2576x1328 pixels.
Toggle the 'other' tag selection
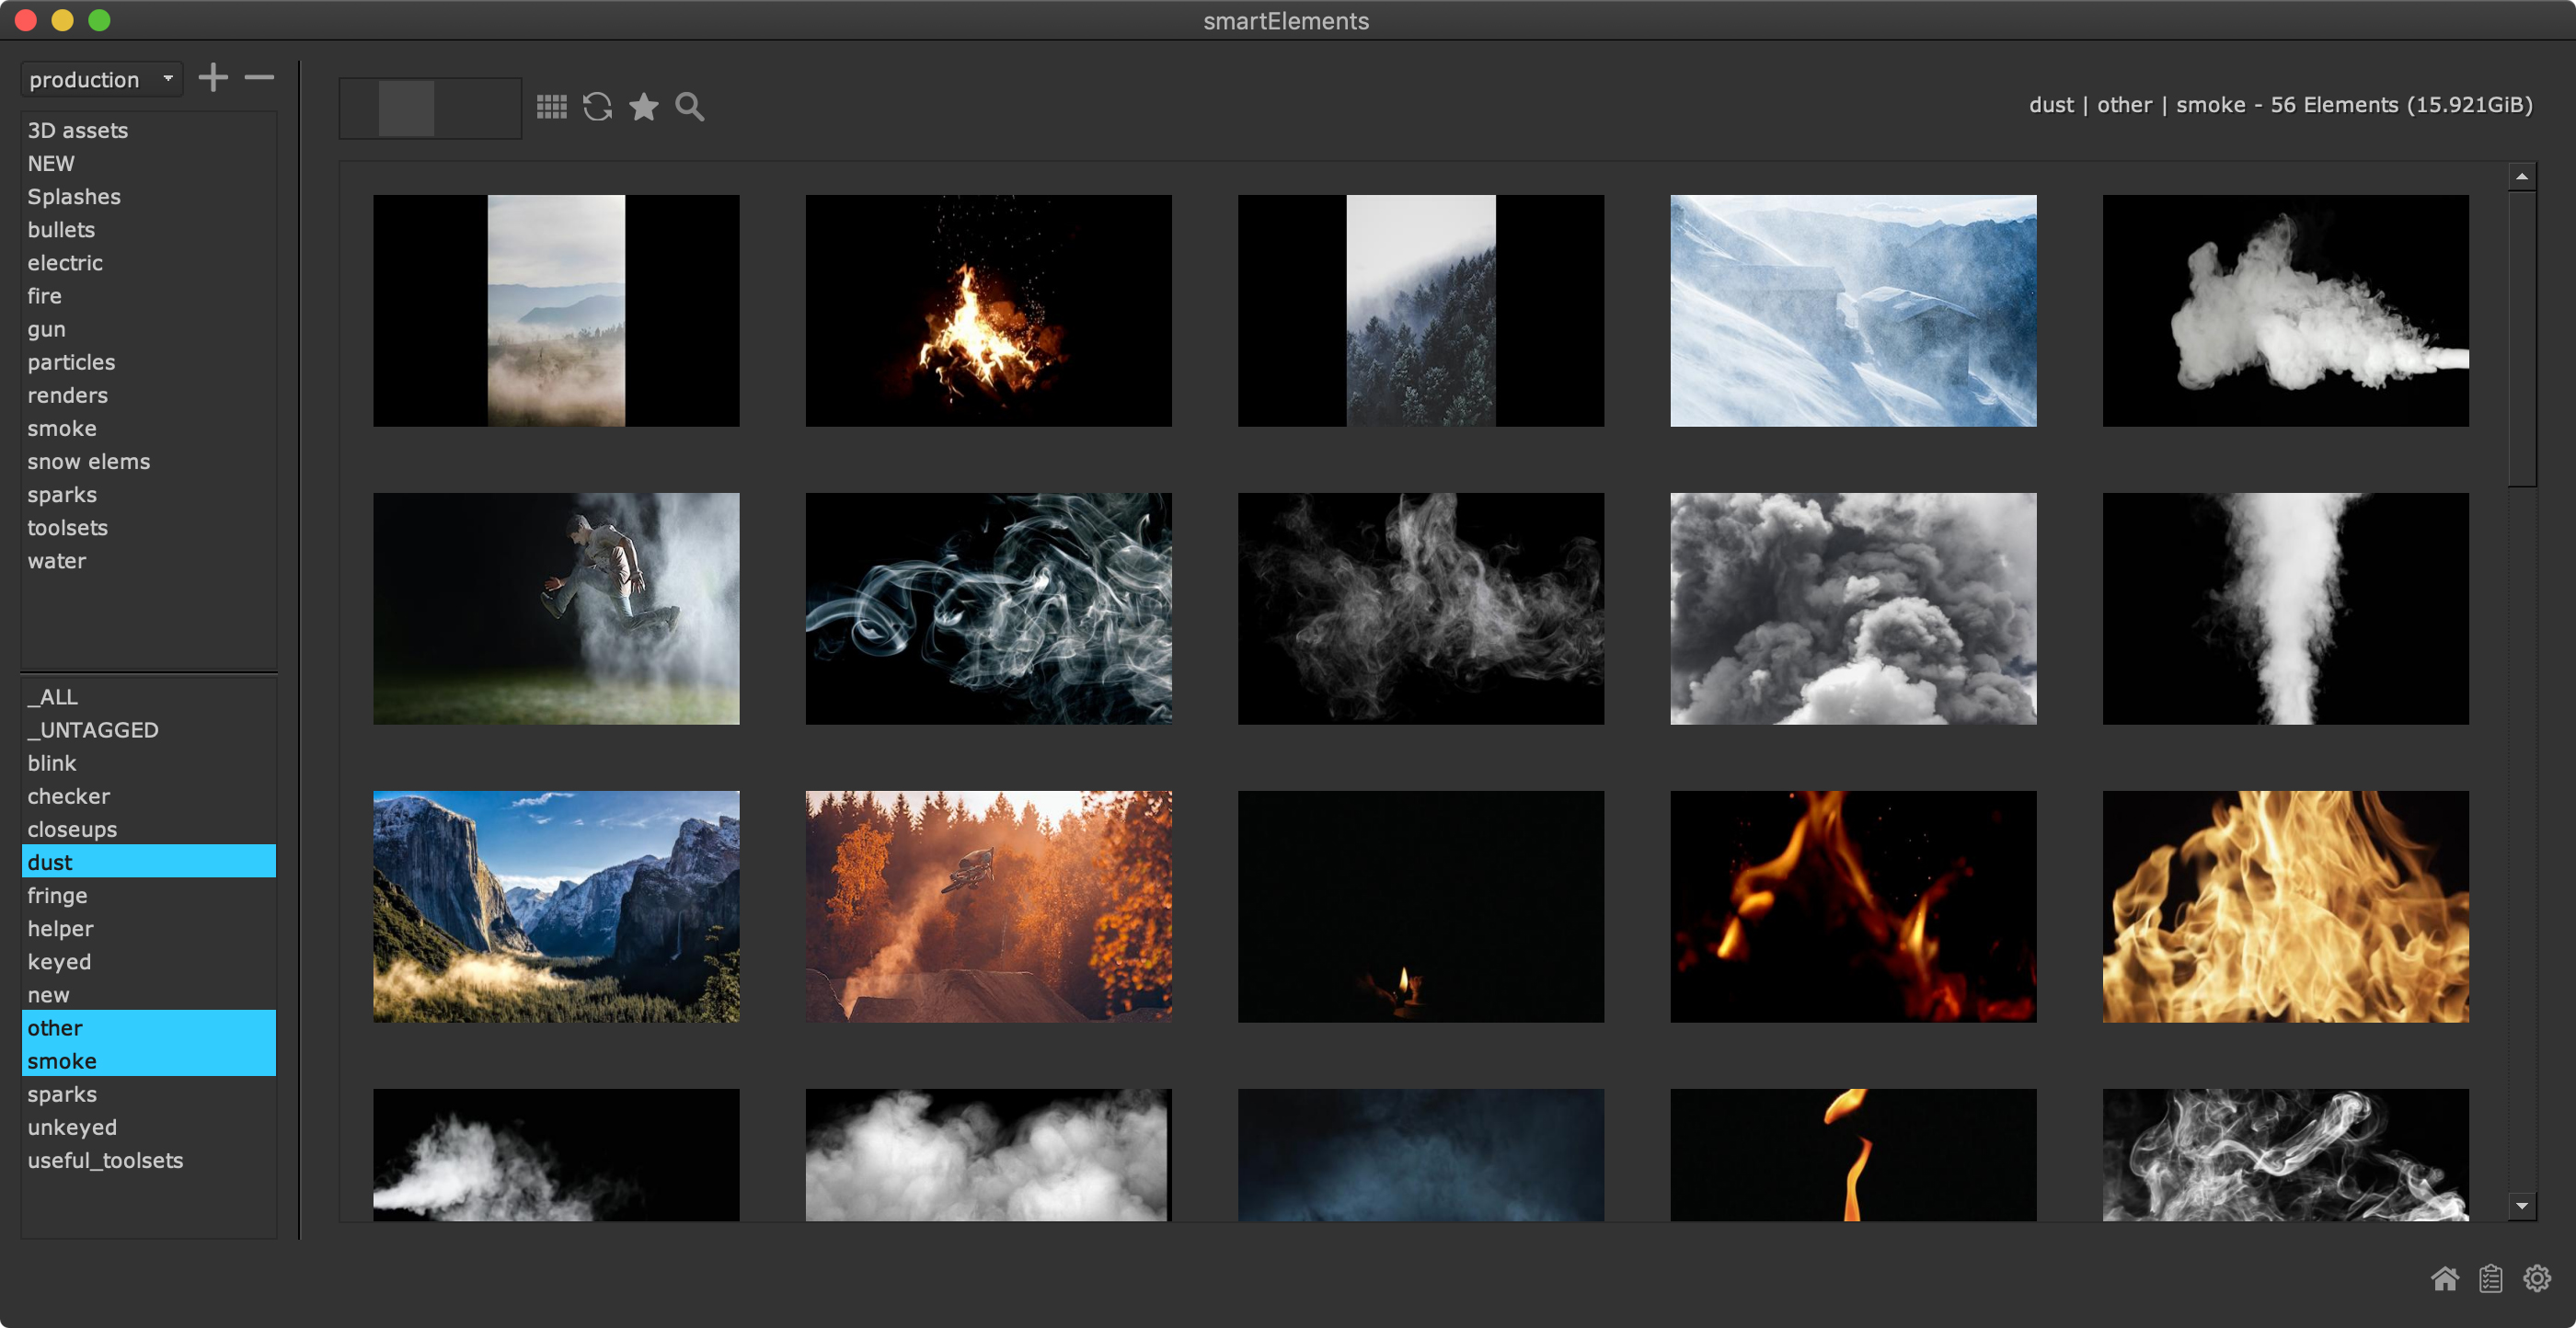pos(148,1027)
